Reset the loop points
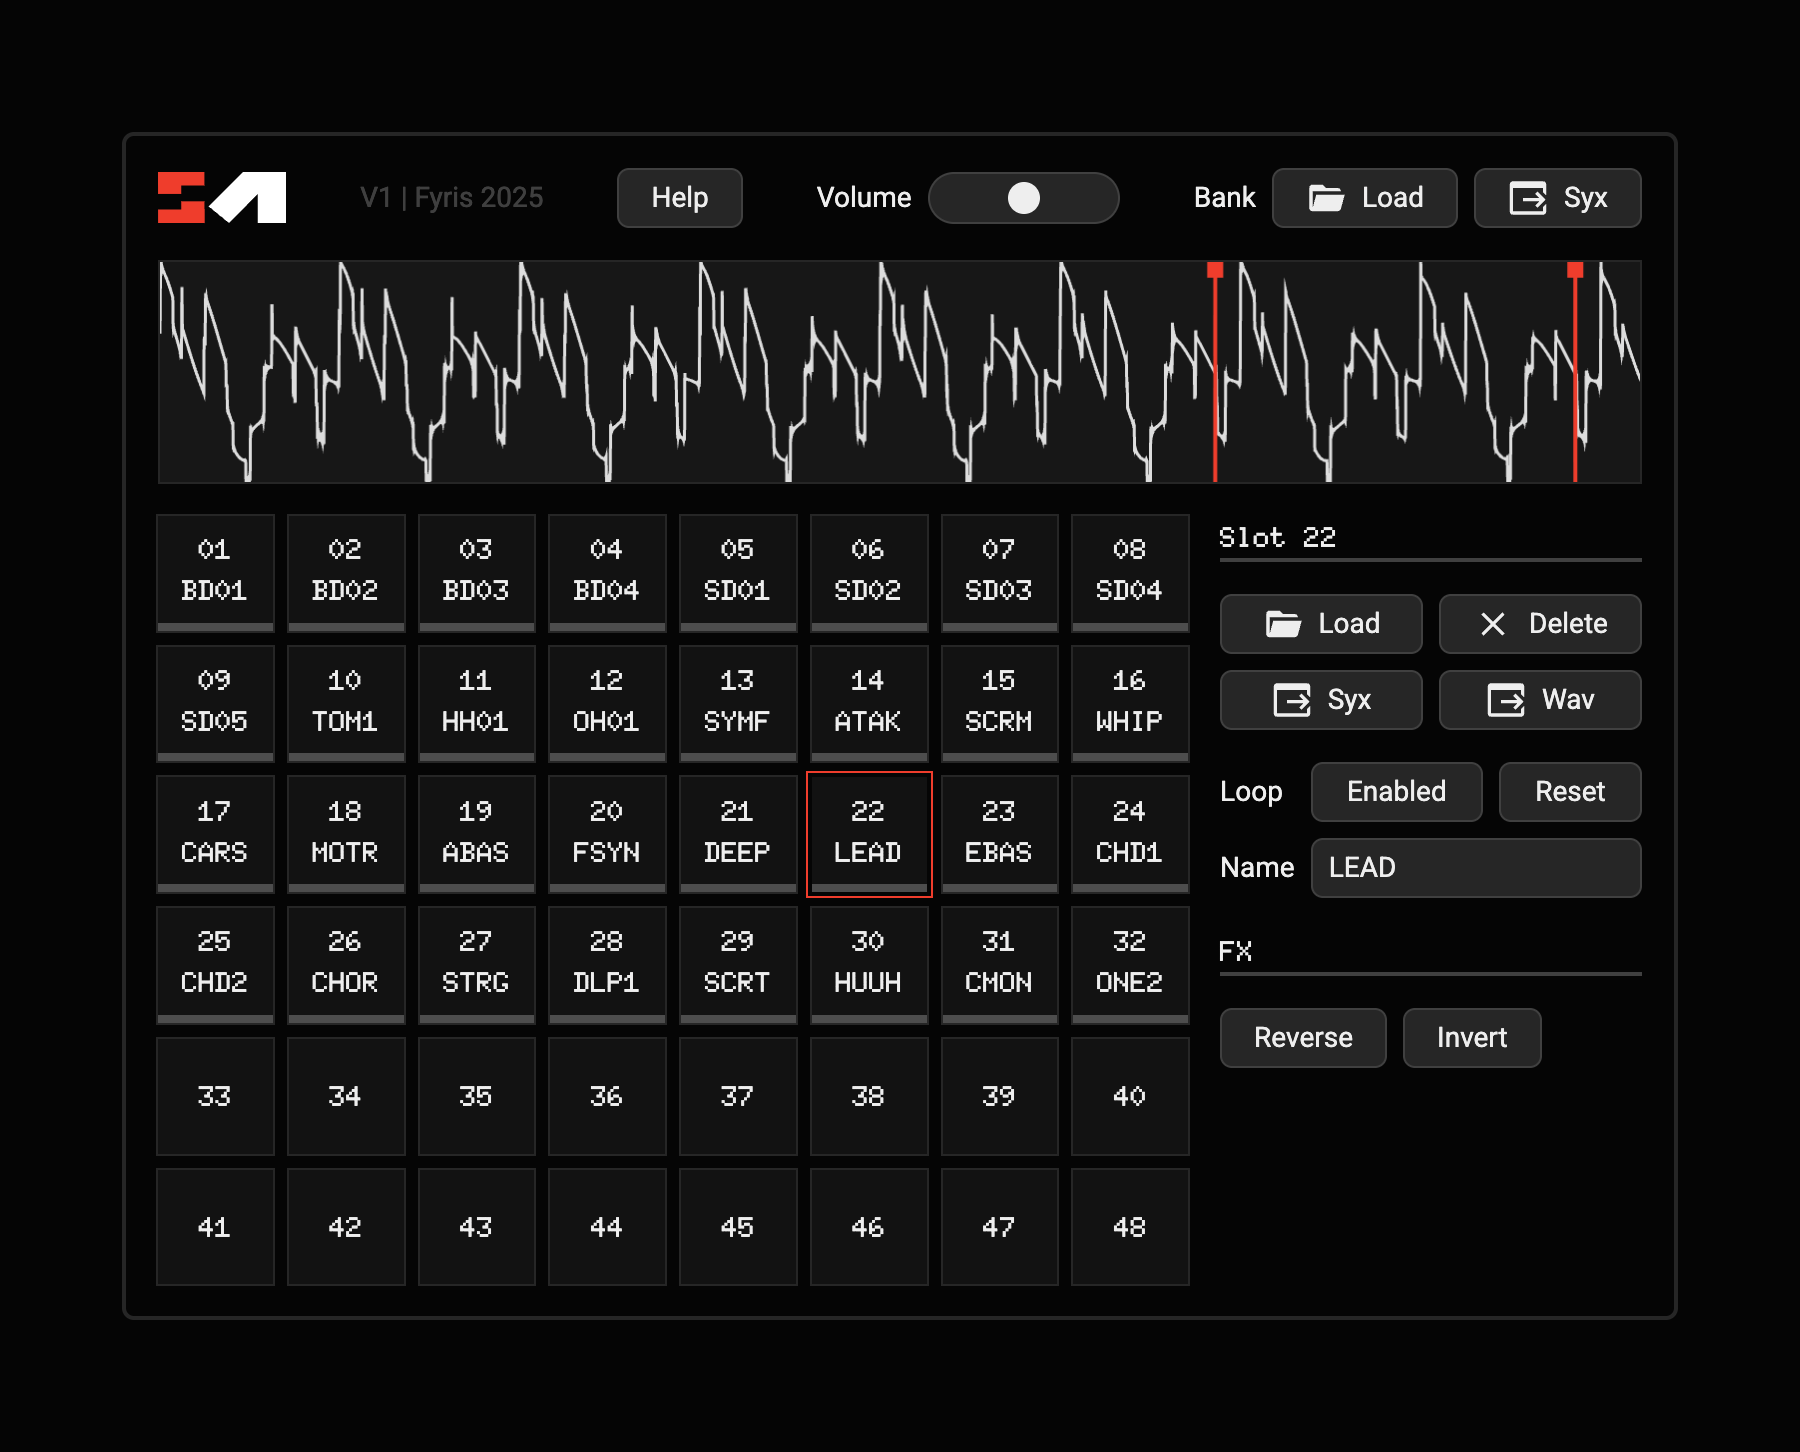The height and width of the screenshot is (1452, 1800). pos(1569,791)
